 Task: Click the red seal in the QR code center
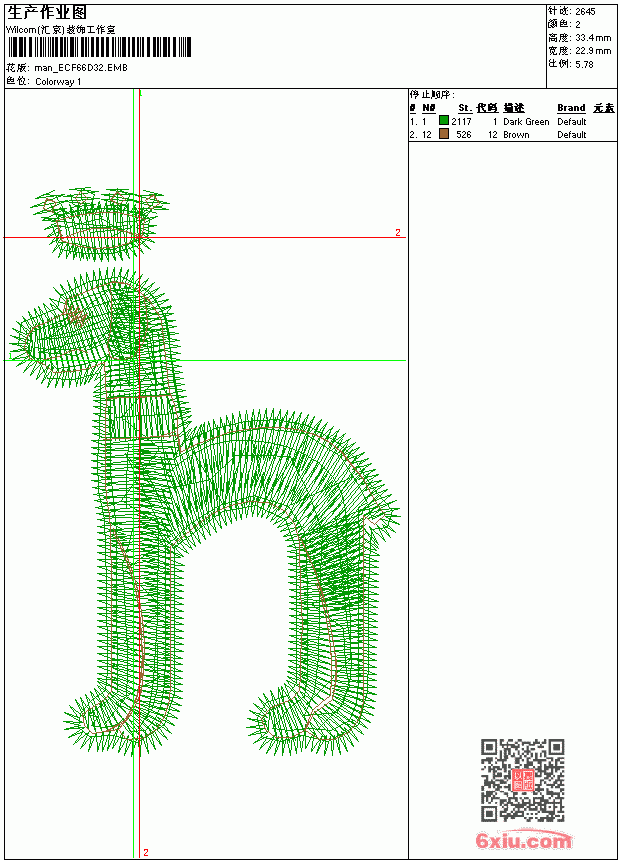[x=523, y=780]
